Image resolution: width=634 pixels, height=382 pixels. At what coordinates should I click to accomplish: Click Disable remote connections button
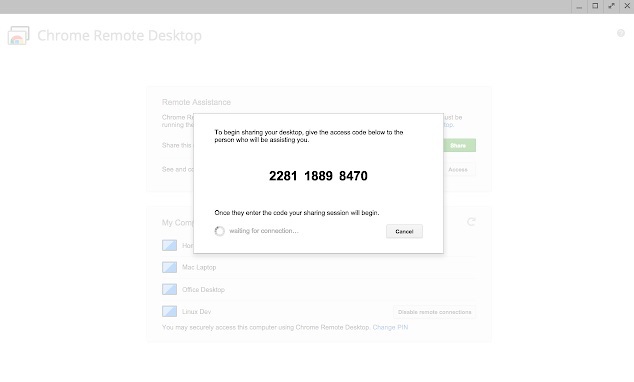tap(435, 312)
